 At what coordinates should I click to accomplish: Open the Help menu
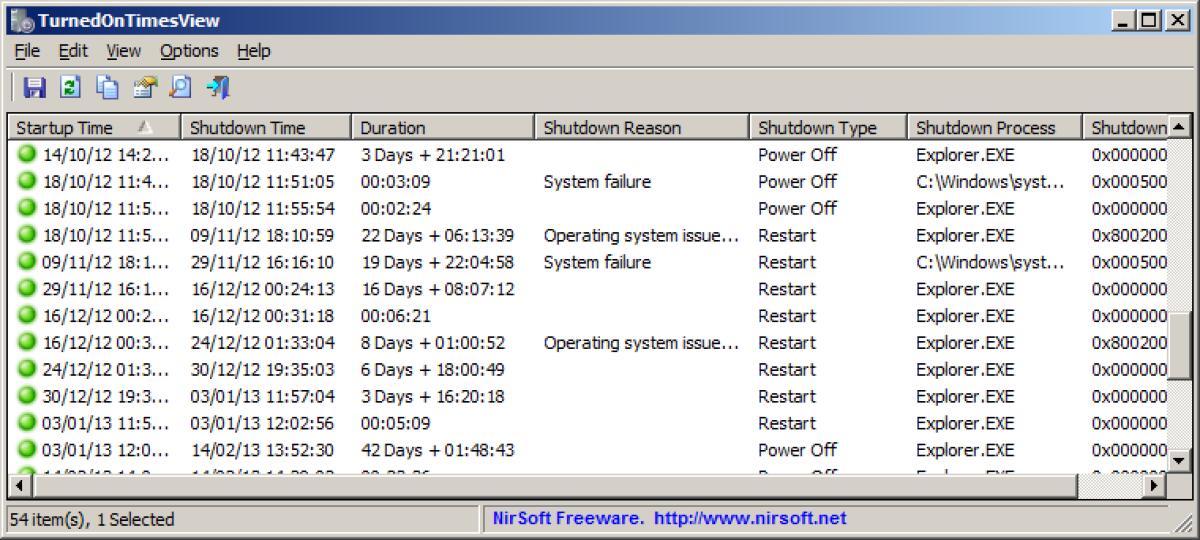(254, 51)
